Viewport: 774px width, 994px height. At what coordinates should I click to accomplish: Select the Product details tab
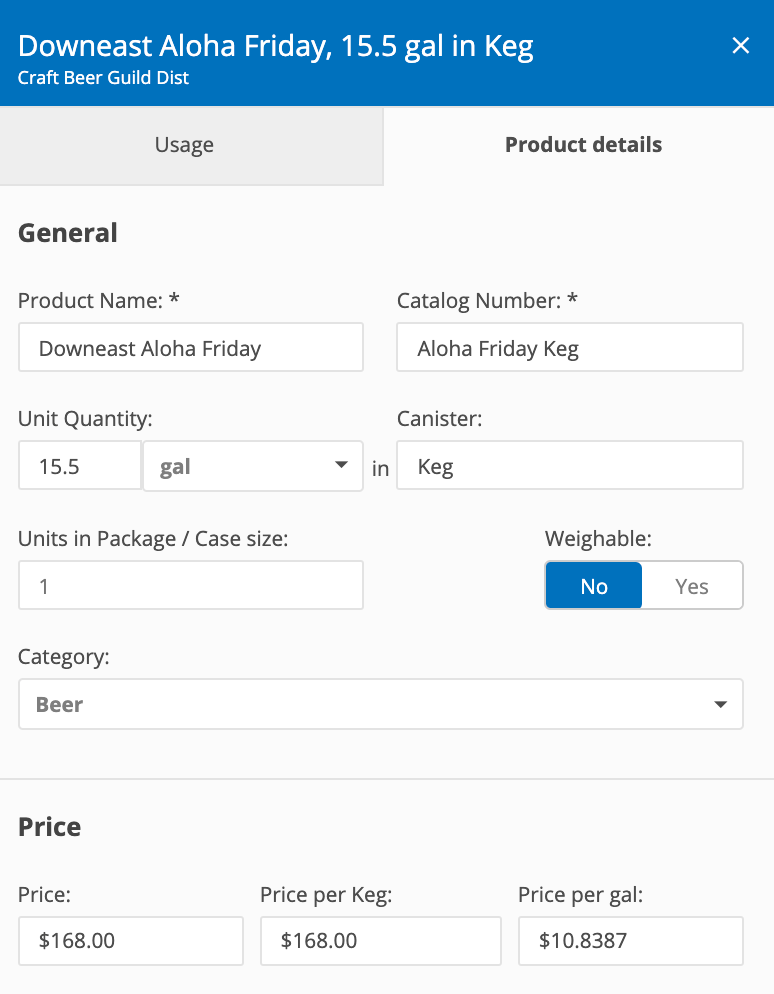(x=583, y=145)
